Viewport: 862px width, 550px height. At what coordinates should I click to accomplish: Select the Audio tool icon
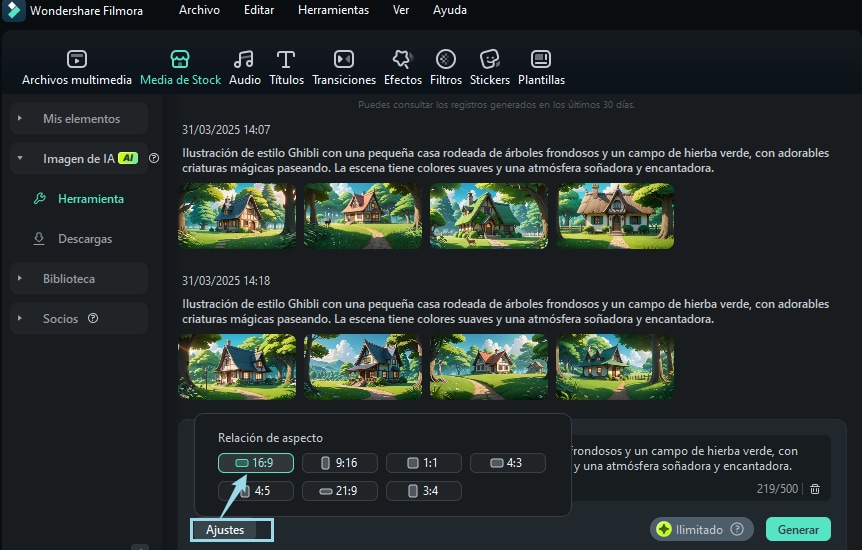(x=244, y=60)
